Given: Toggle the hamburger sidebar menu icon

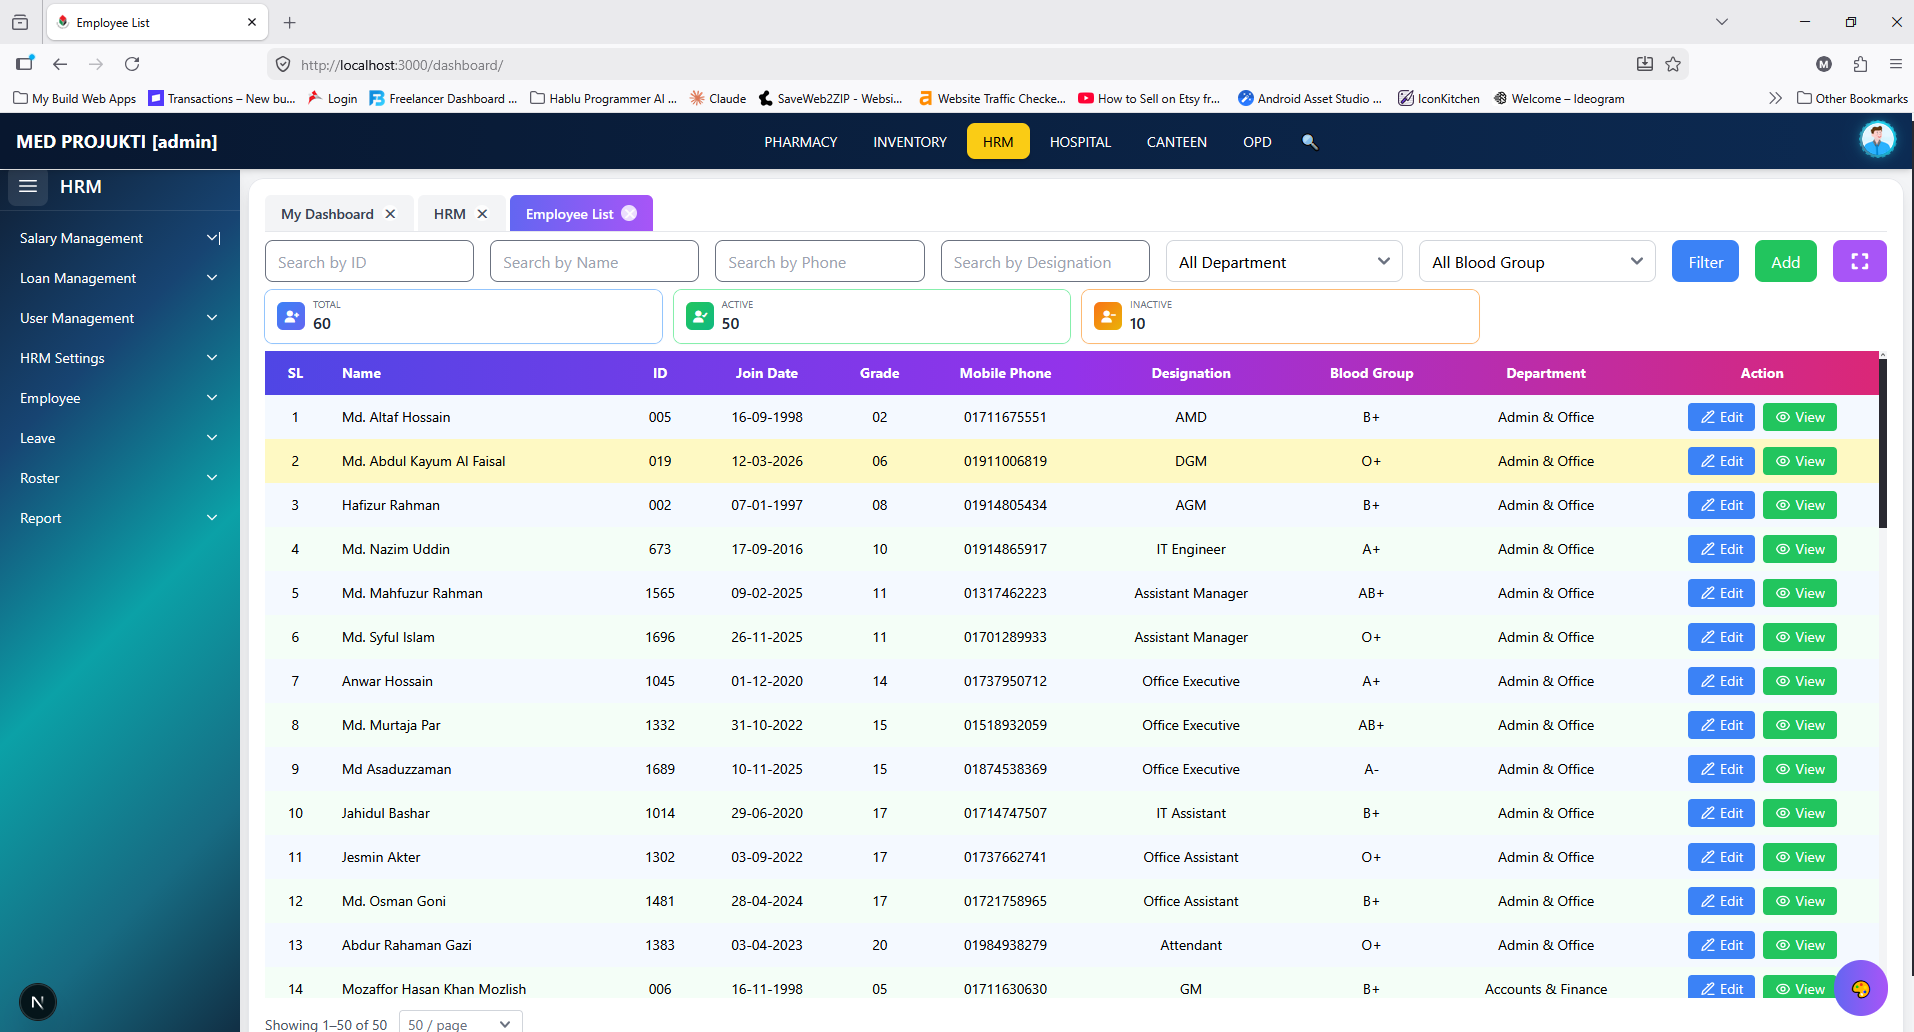Looking at the screenshot, I should click(x=28, y=187).
